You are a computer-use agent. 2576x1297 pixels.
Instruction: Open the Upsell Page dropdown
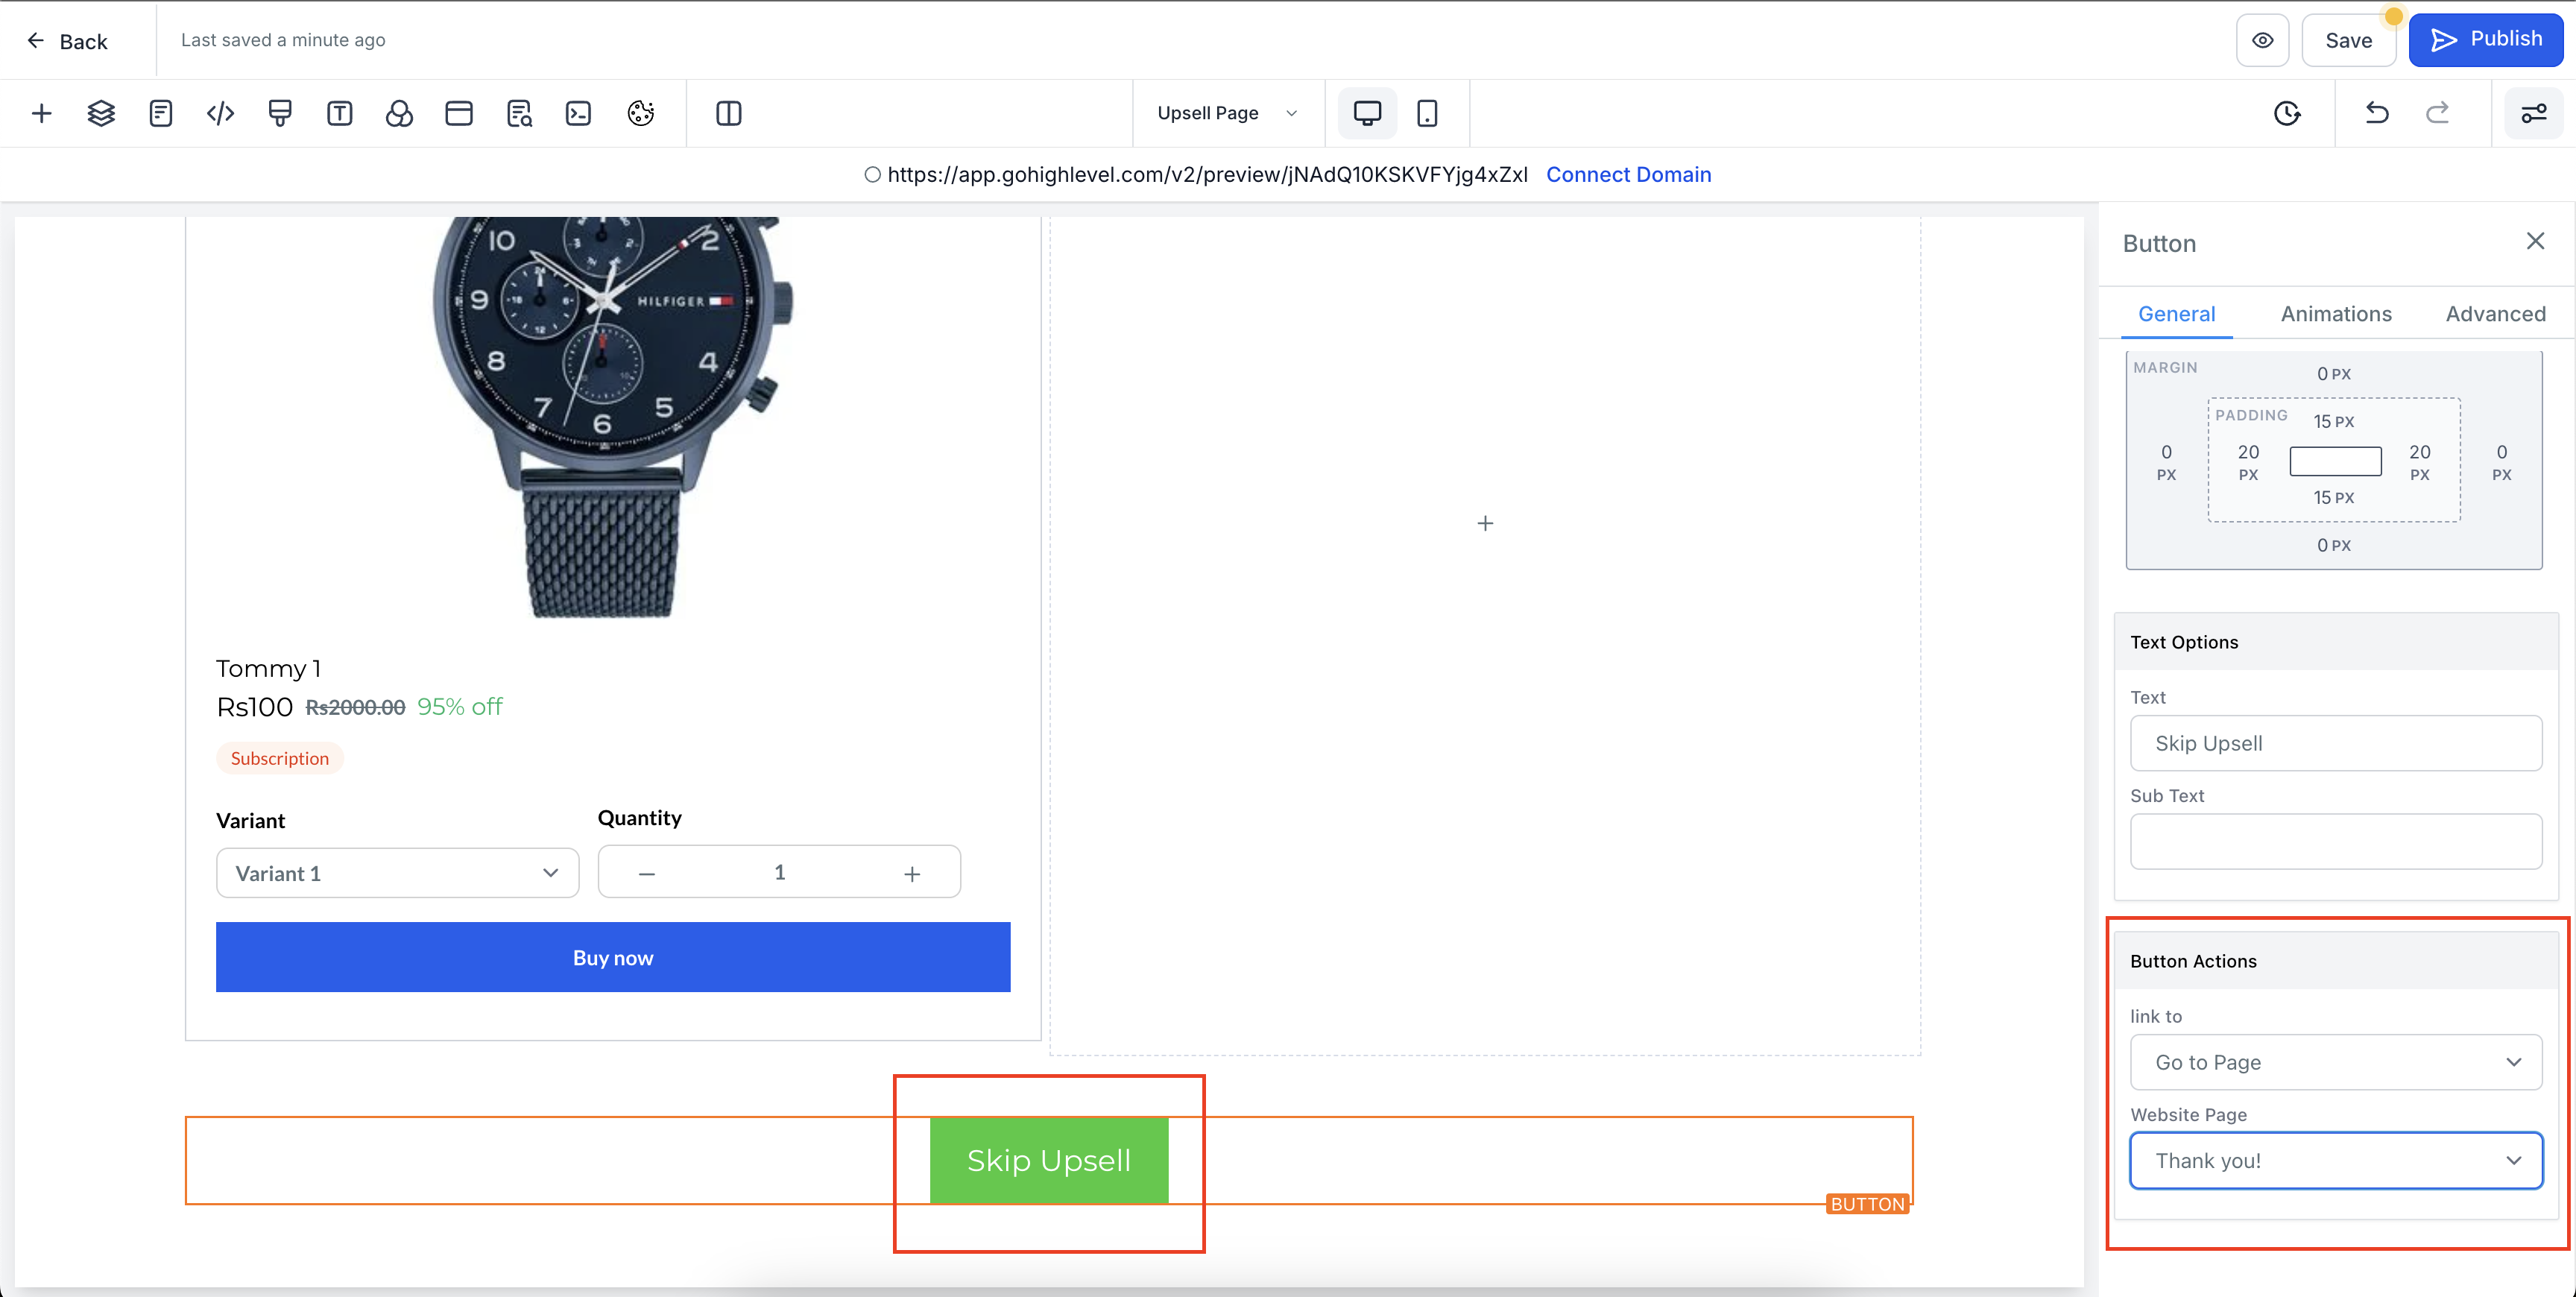click(1227, 113)
